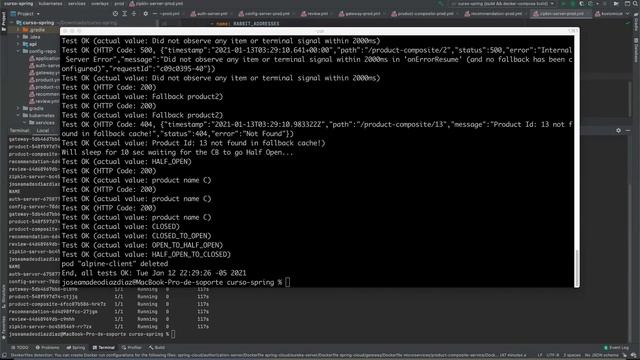Click 'End, all tests OK' line in terminal

(154, 273)
